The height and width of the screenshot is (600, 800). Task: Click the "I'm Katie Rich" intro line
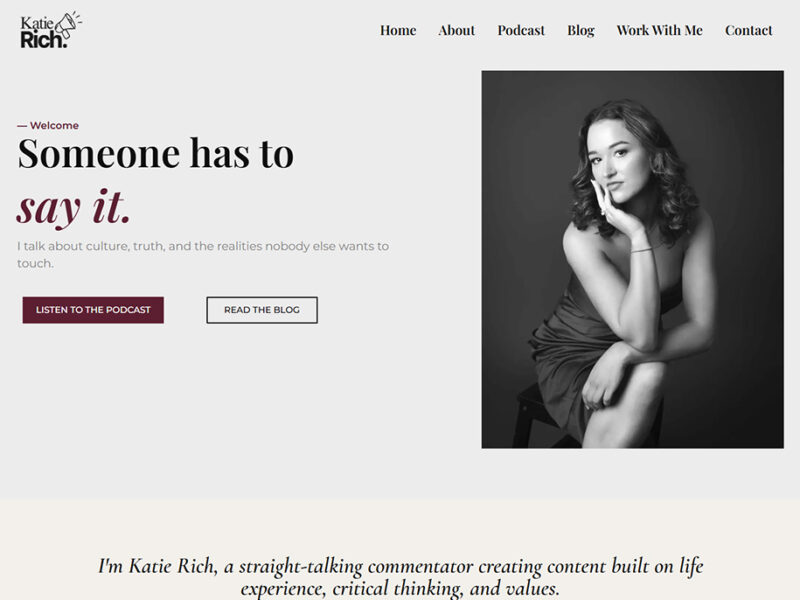point(400,566)
